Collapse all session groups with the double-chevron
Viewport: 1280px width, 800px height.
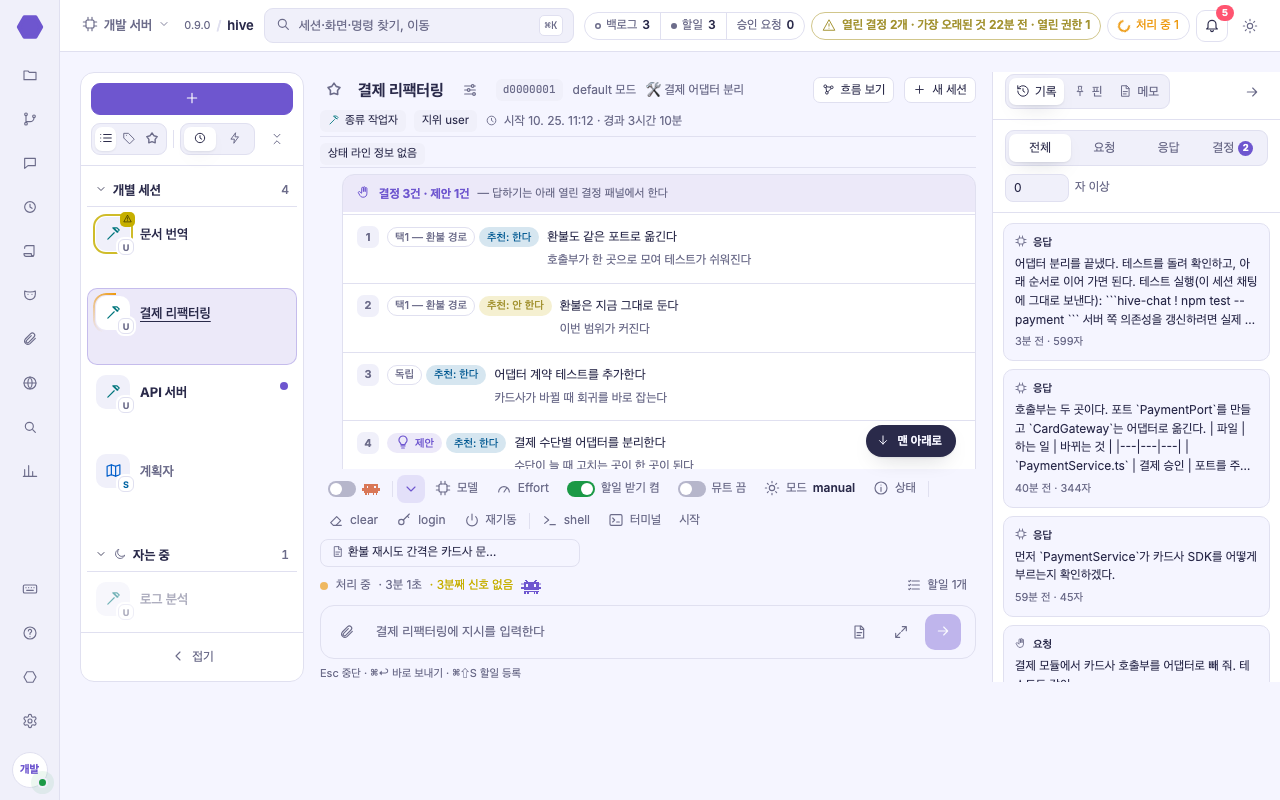coord(277,138)
